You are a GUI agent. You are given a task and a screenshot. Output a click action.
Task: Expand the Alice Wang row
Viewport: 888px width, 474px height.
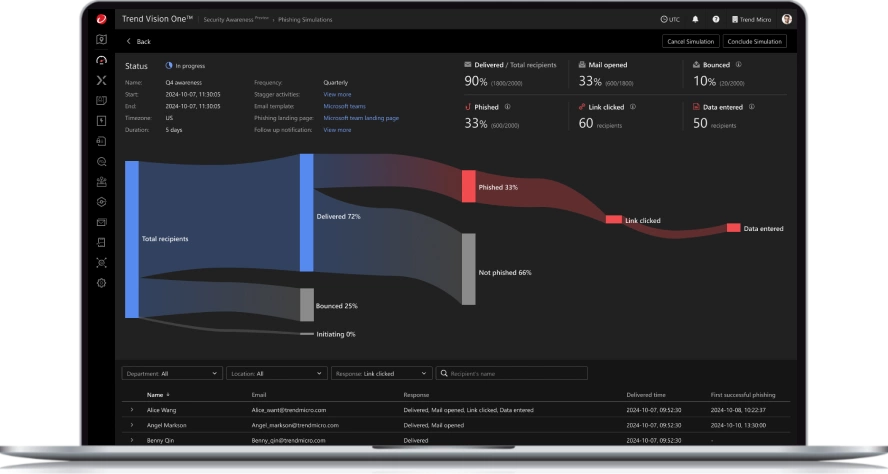pyautogui.click(x=132, y=409)
